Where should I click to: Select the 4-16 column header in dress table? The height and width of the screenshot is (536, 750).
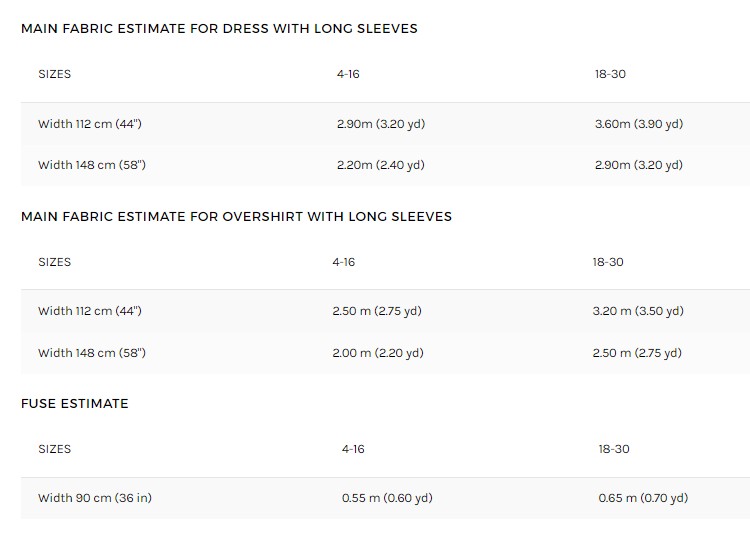click(348, 74)
